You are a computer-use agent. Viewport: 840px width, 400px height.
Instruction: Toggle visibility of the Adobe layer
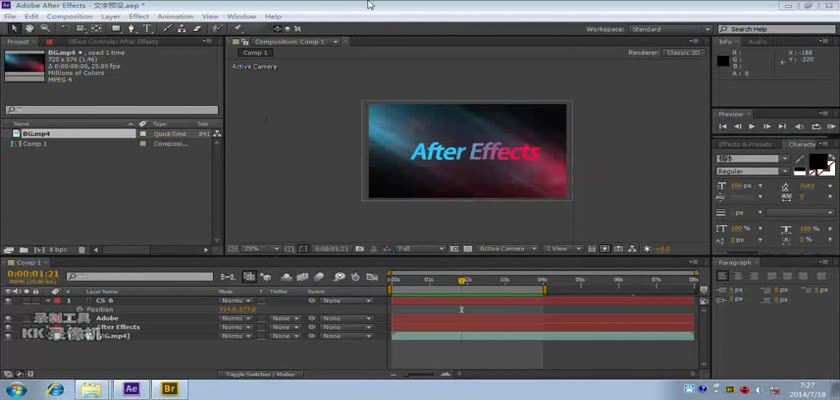pos(8,318)
